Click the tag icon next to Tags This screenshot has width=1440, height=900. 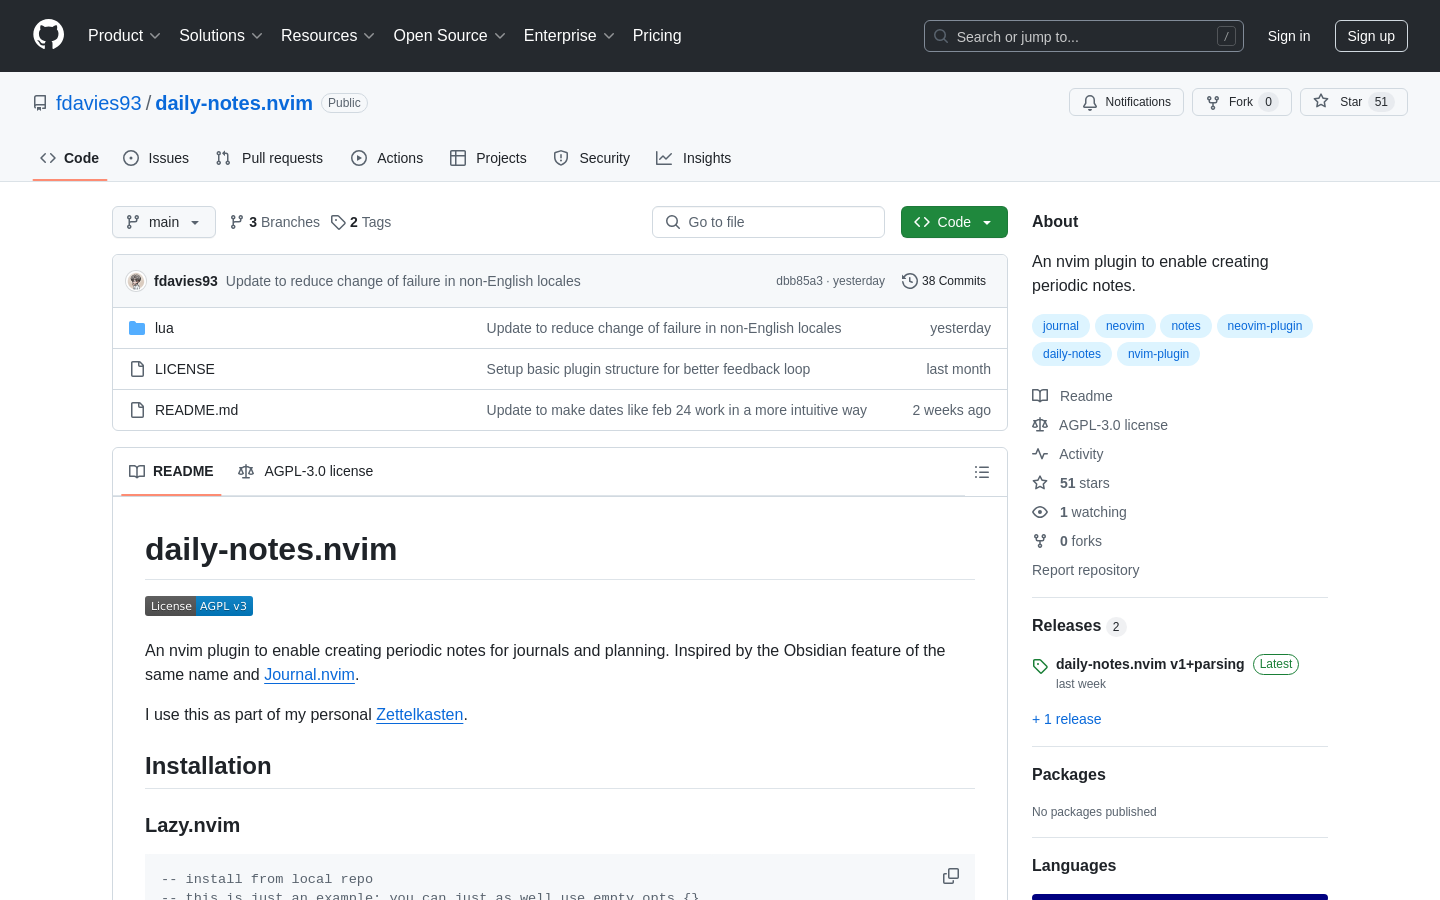(338, 222)
